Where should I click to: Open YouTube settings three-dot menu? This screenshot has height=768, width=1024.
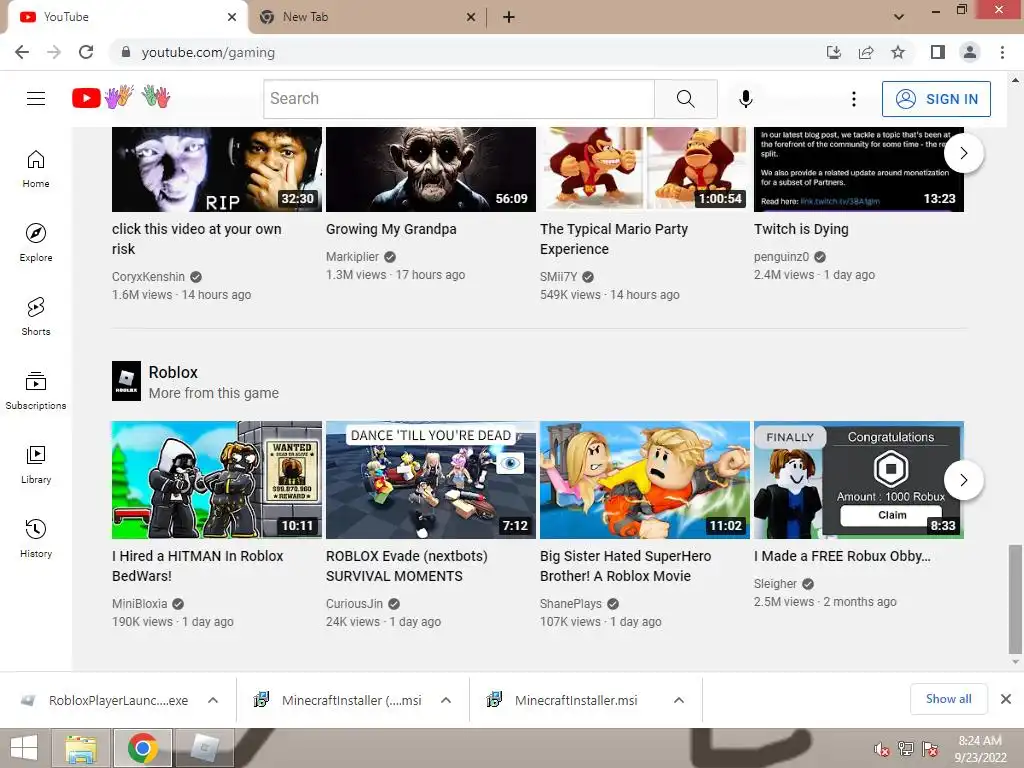coord(854,99)
